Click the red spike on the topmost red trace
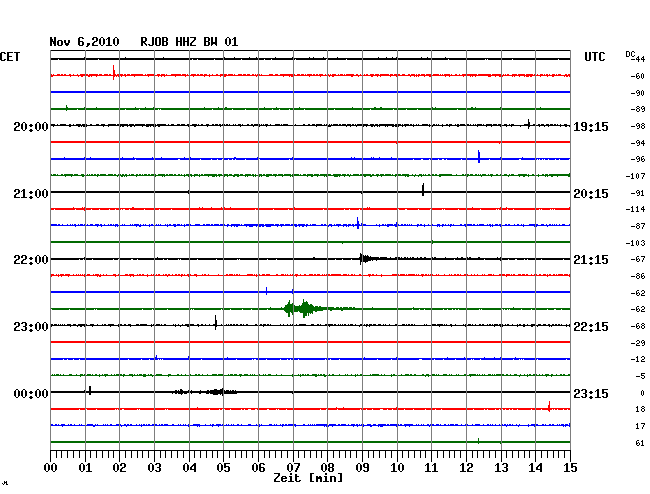 click(x=114, y=73)
